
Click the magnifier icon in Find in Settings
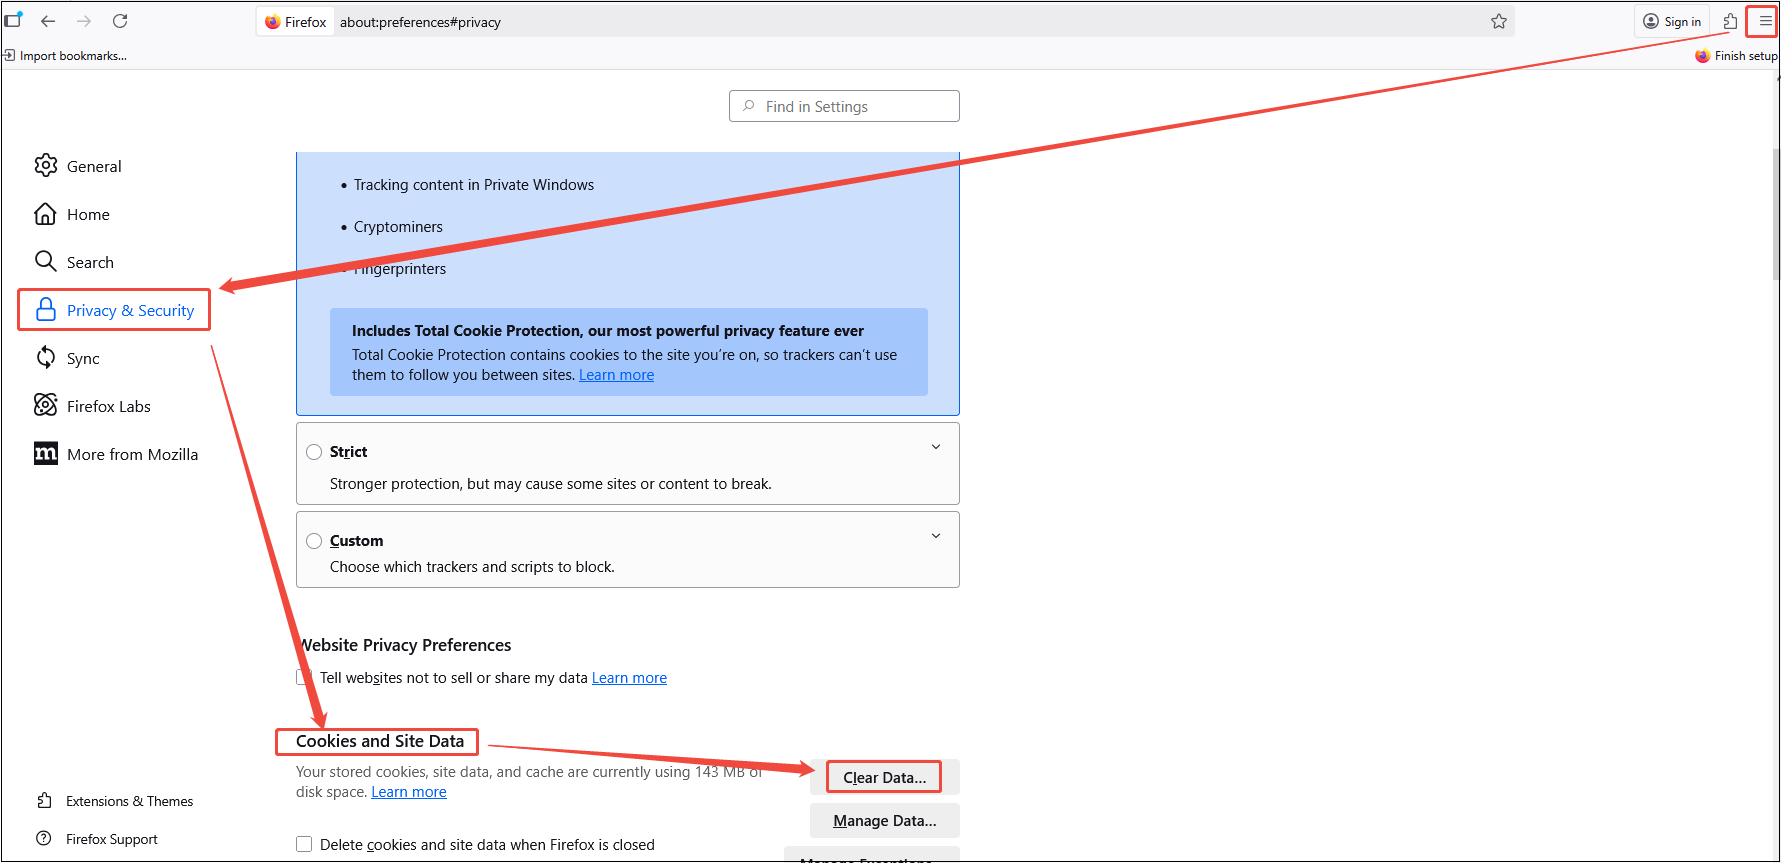click(x=749, y=106)
